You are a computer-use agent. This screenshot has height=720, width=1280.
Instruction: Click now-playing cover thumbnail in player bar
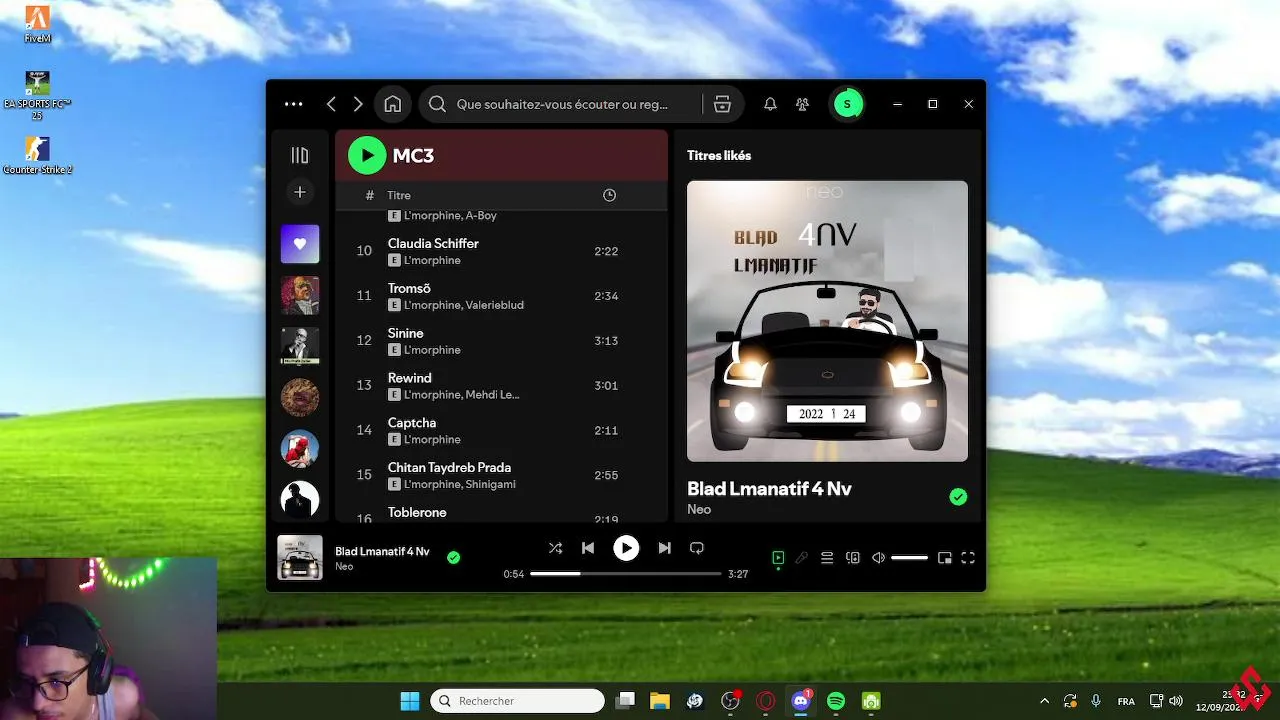coord(300,558)
